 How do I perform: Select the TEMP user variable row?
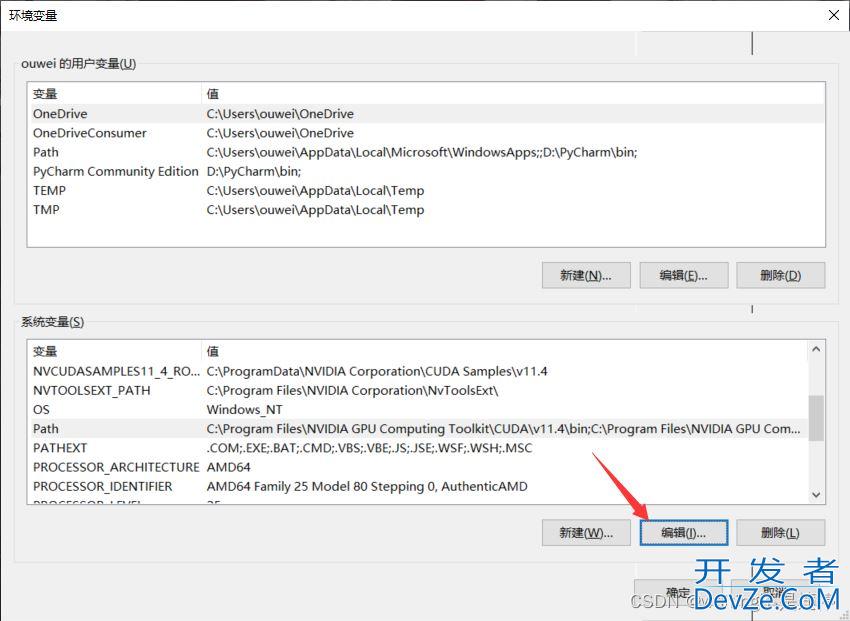click(x=426, y=191)
